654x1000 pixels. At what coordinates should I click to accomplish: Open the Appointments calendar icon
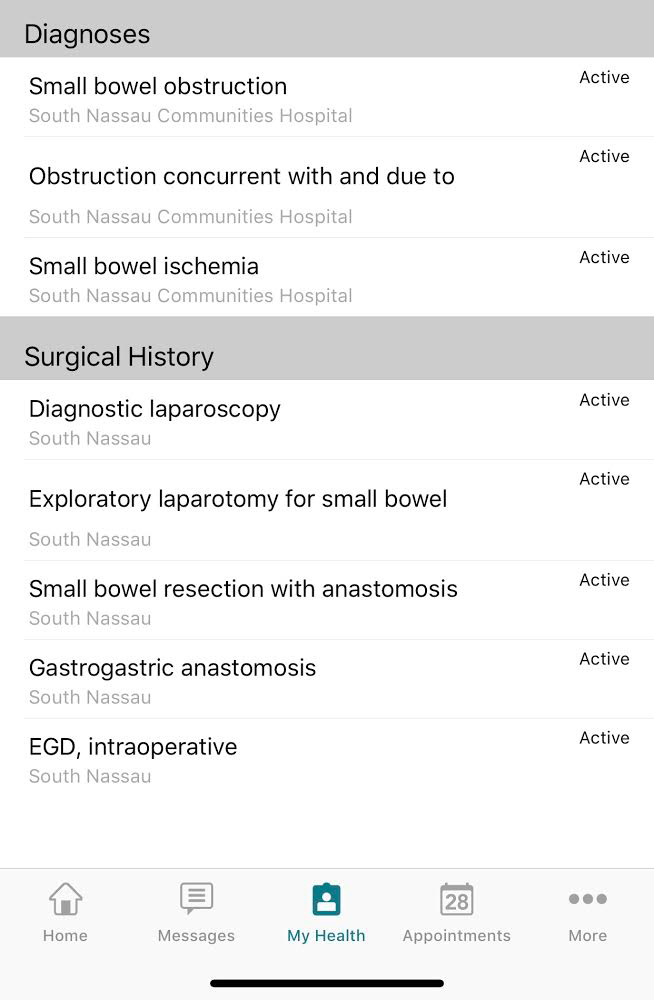[457, 899]
